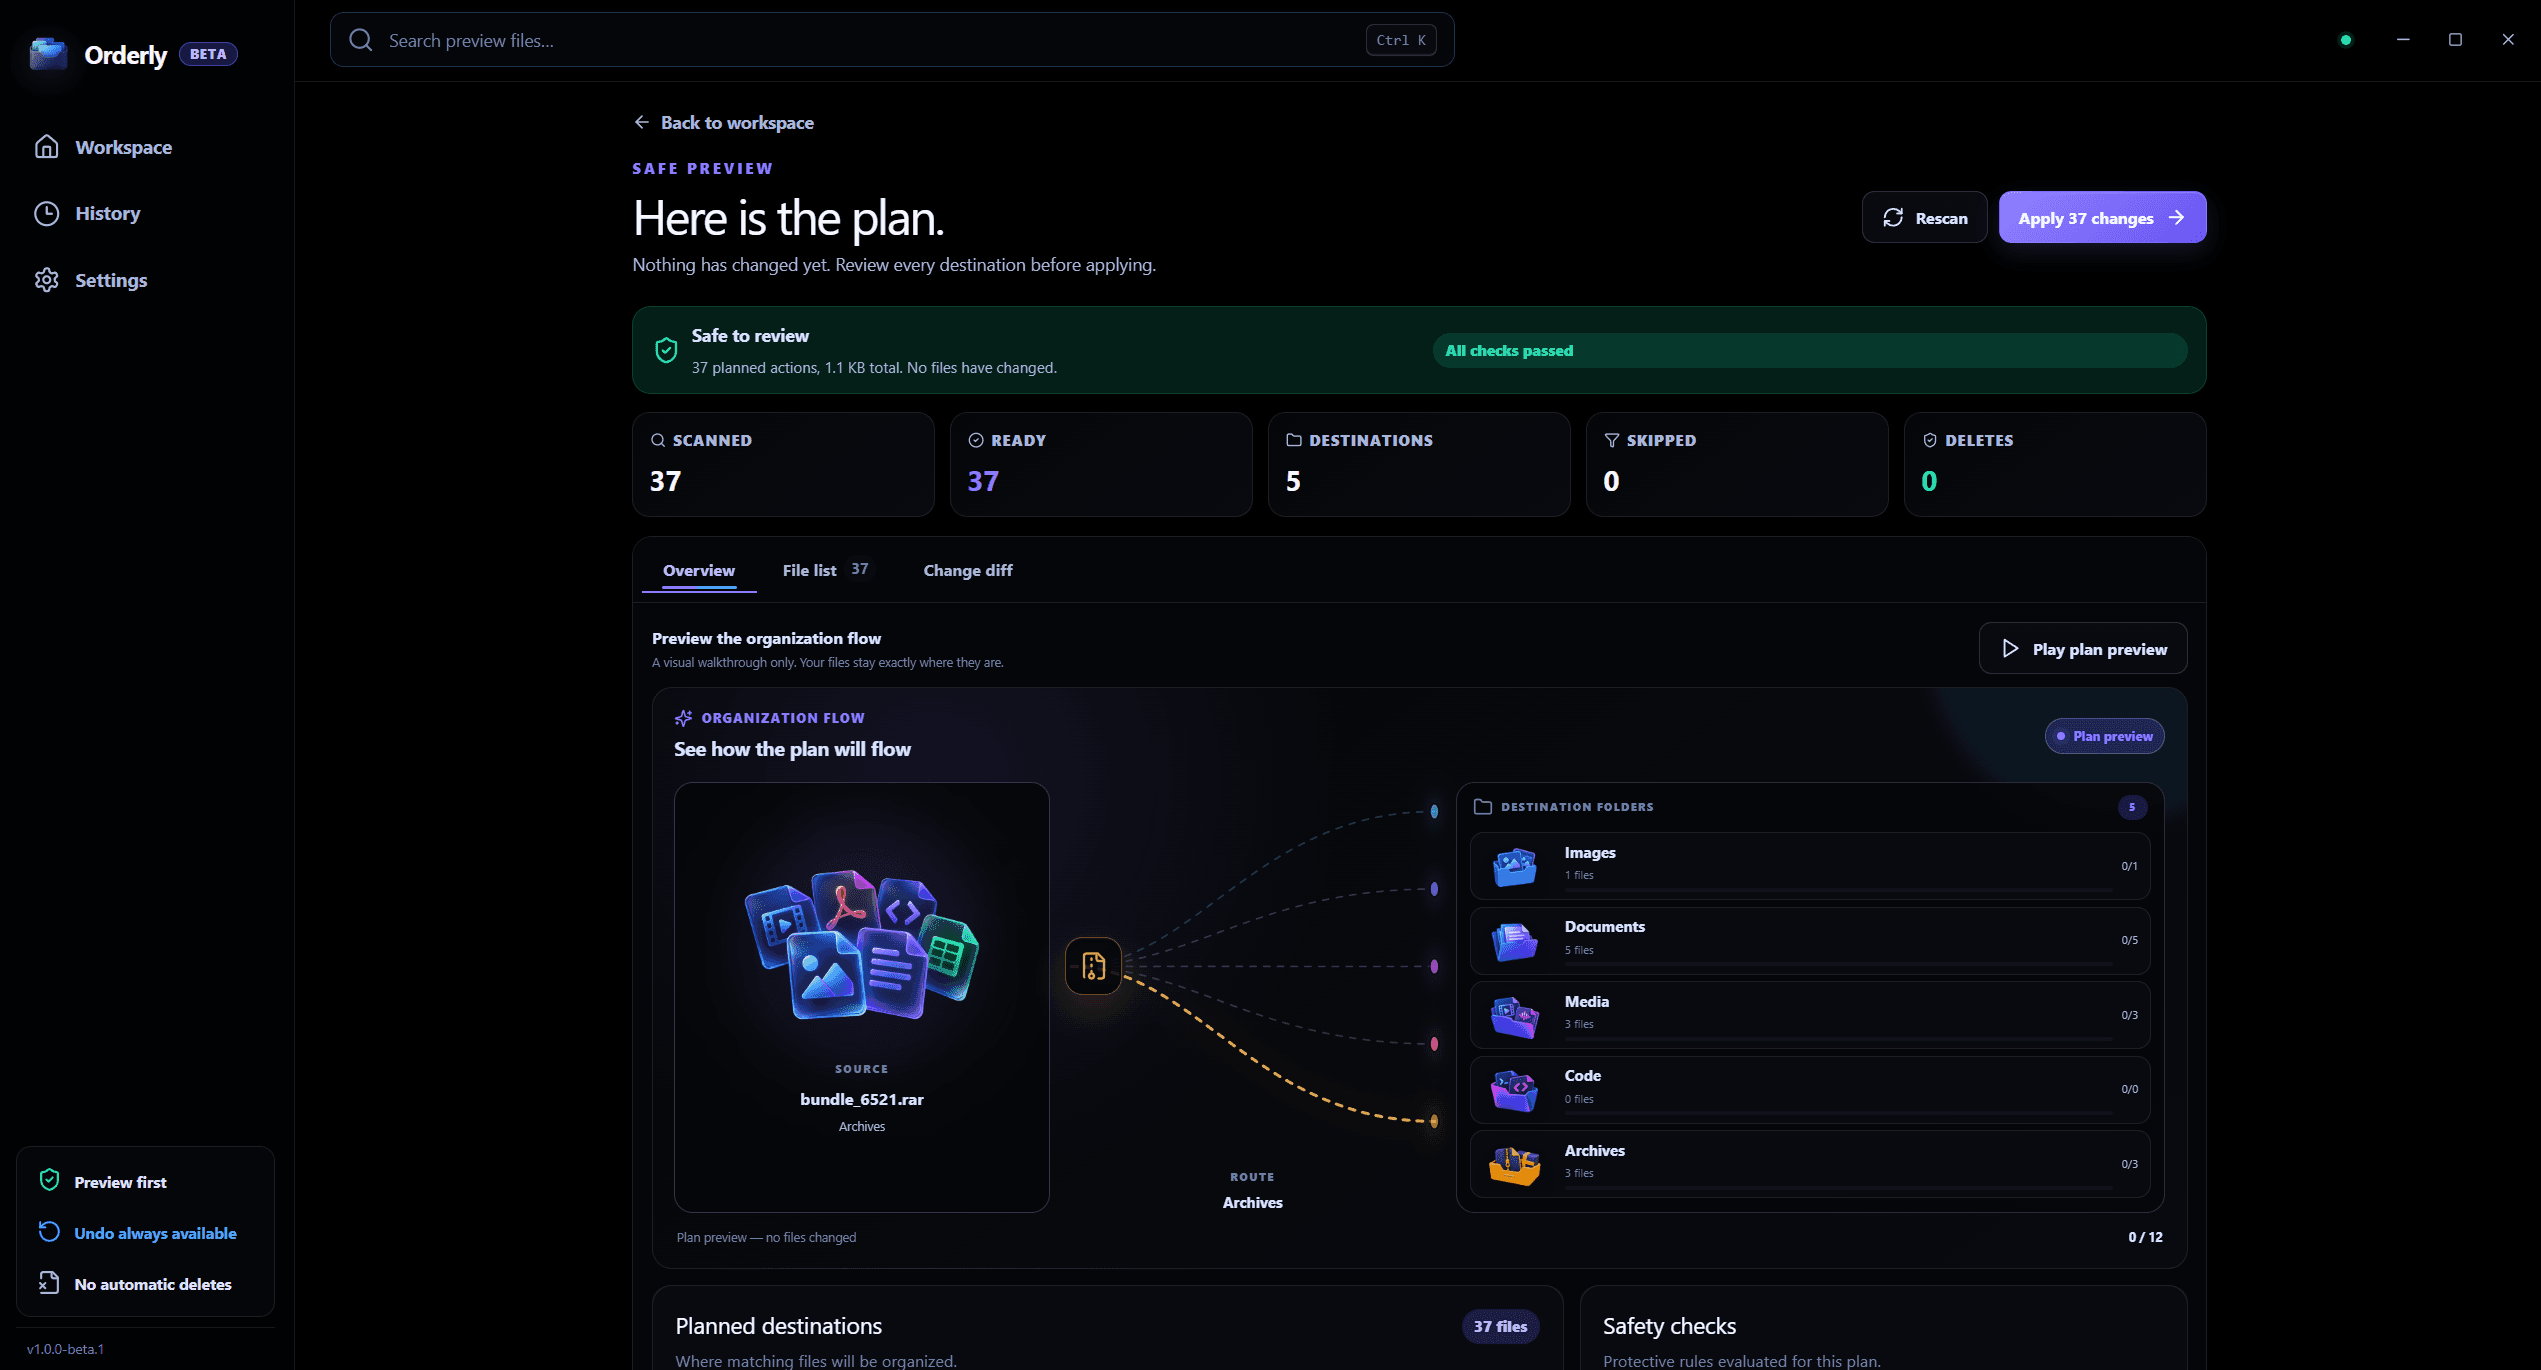The height and width of the screenshot is (1370, 2541).
Task: Apply 37 changes
Action: 2102,217
